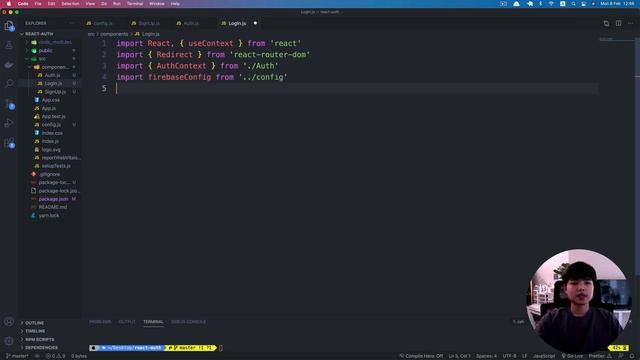The width and height of the screenshot is (640, 360).
Task: Expand the NPM Scripts section
Action: click(39, 339)
